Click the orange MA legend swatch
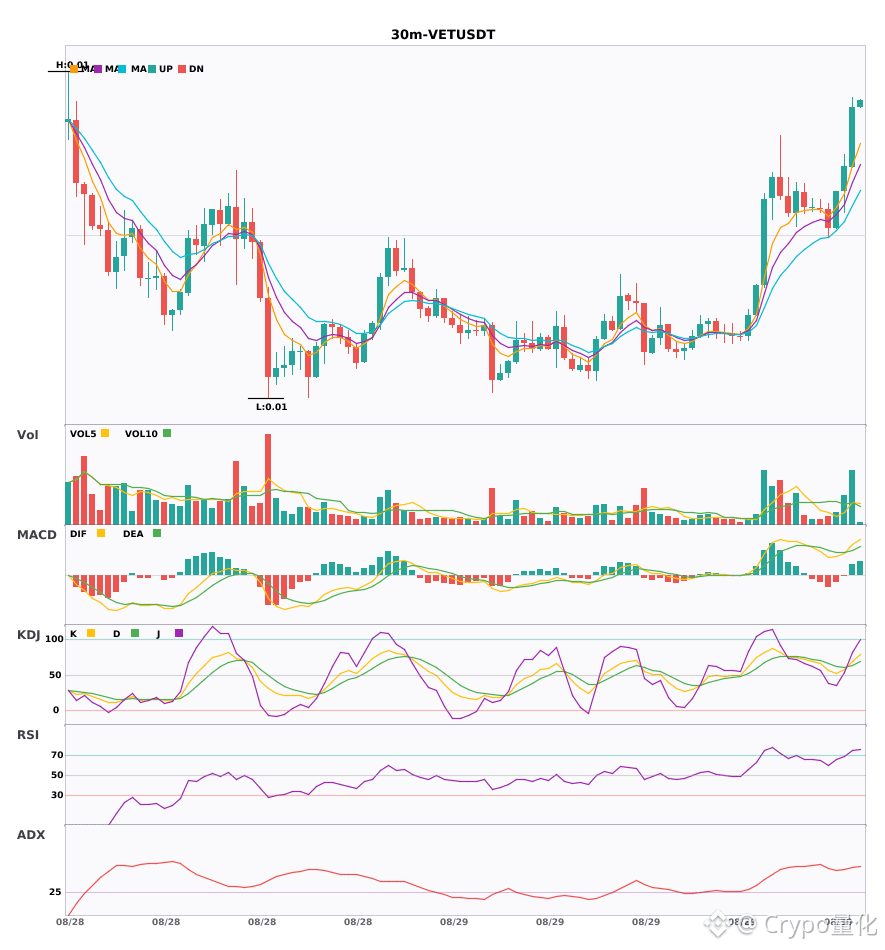 74,69
